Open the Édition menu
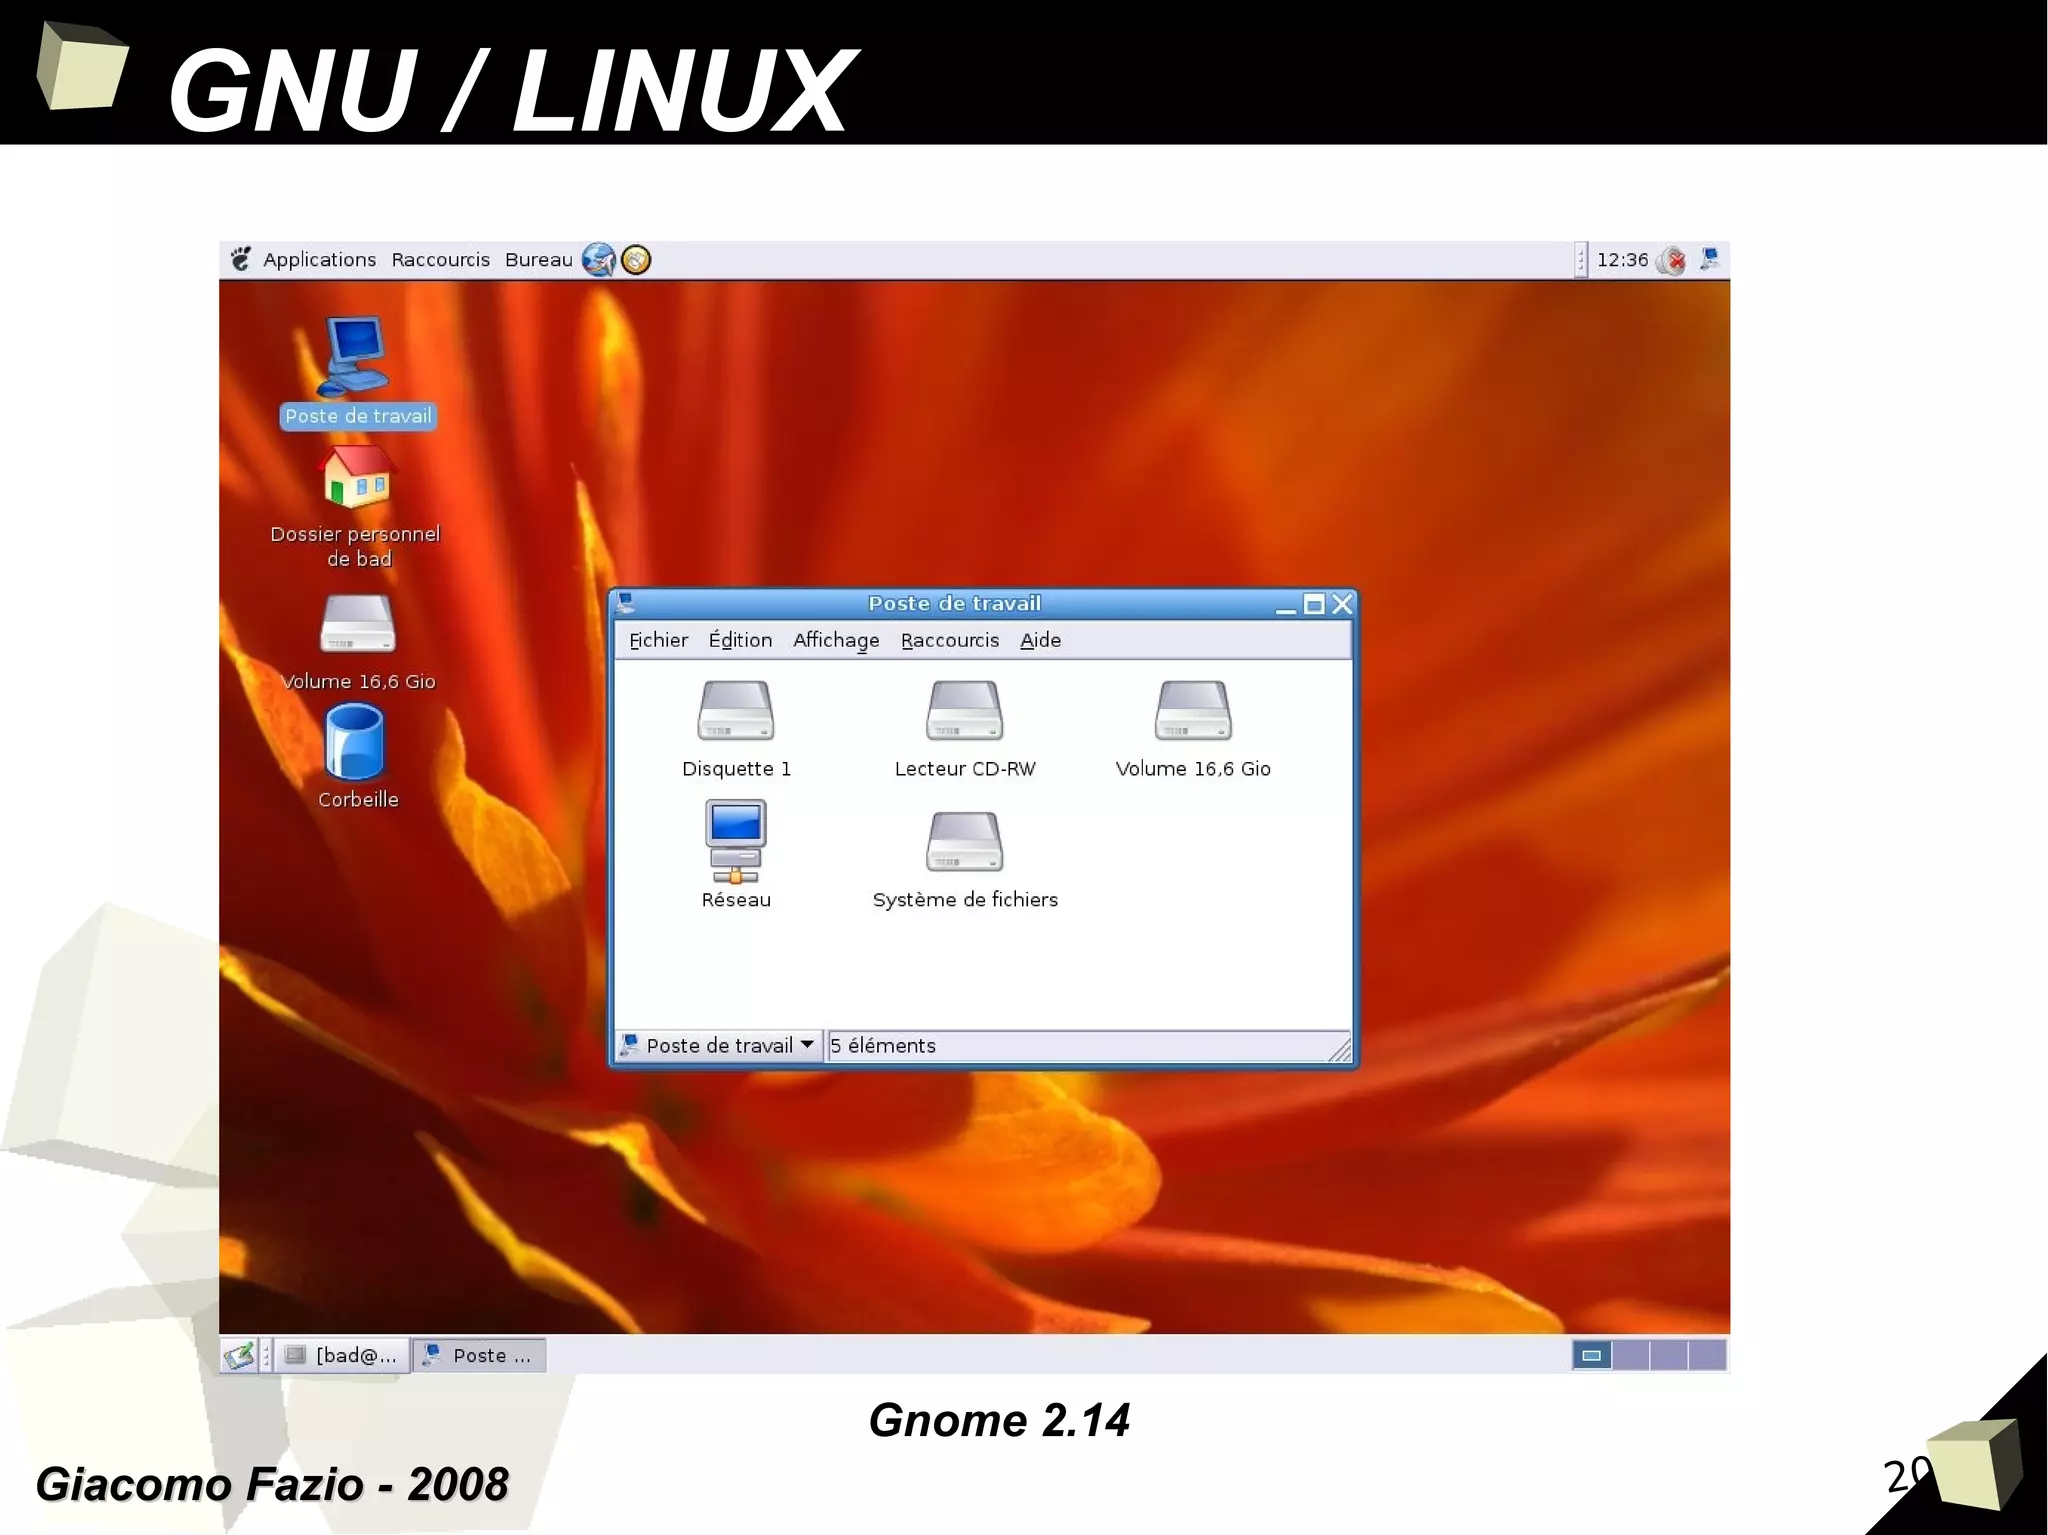The width and height of the screenshot is (2048, 1535). pyautogui.click(x=740, y=640)
